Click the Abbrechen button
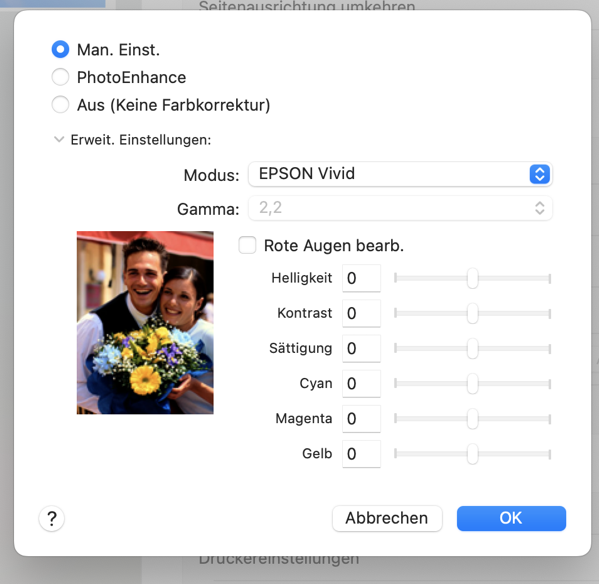 [387, 518]
